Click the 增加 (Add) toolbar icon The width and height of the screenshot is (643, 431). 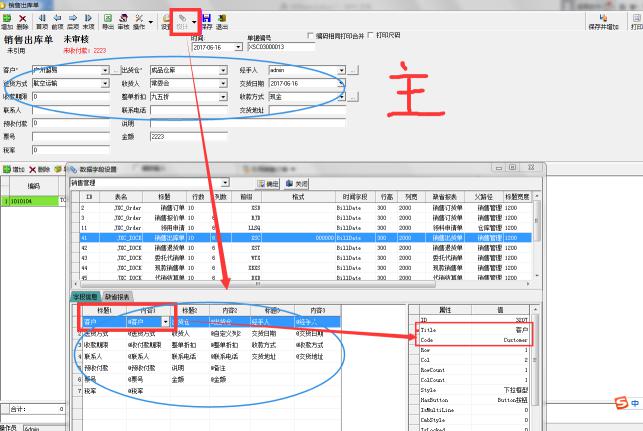click(8, 21)
